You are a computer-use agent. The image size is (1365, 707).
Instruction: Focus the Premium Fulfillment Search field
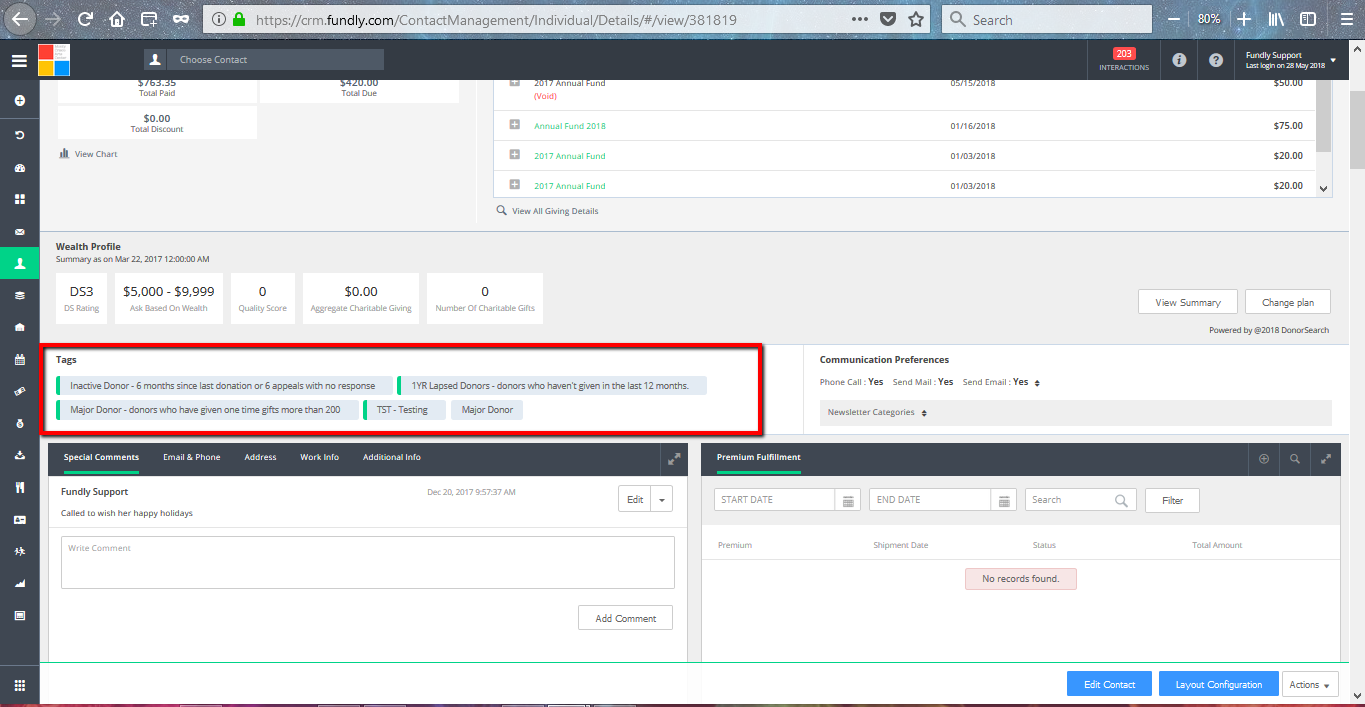[1081, 500]
